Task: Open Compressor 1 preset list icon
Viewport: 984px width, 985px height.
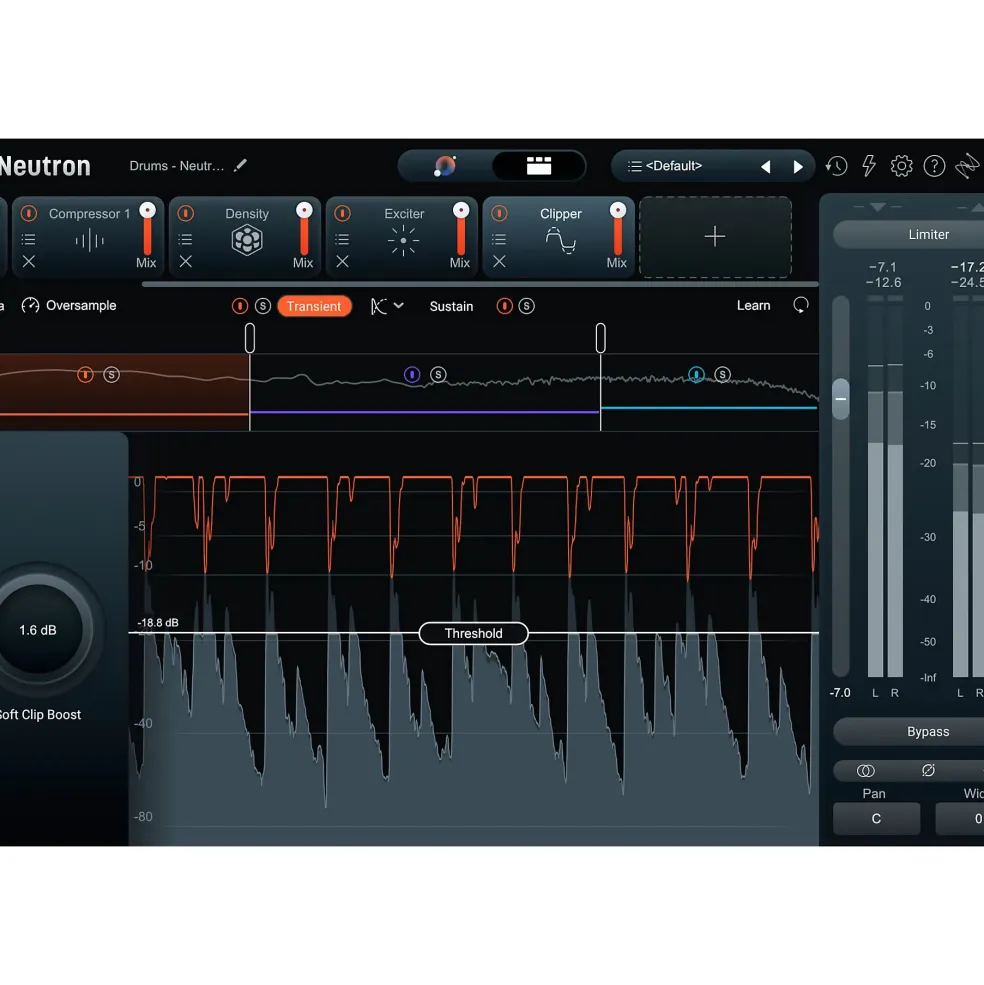Action: pos(28,239)
